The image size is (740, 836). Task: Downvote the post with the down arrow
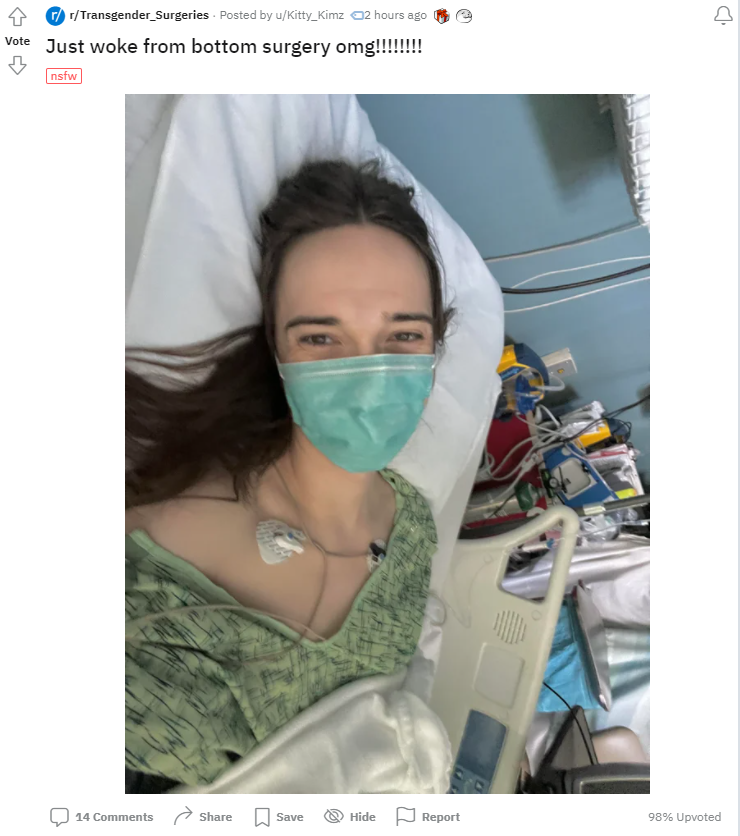click(17, 65)
